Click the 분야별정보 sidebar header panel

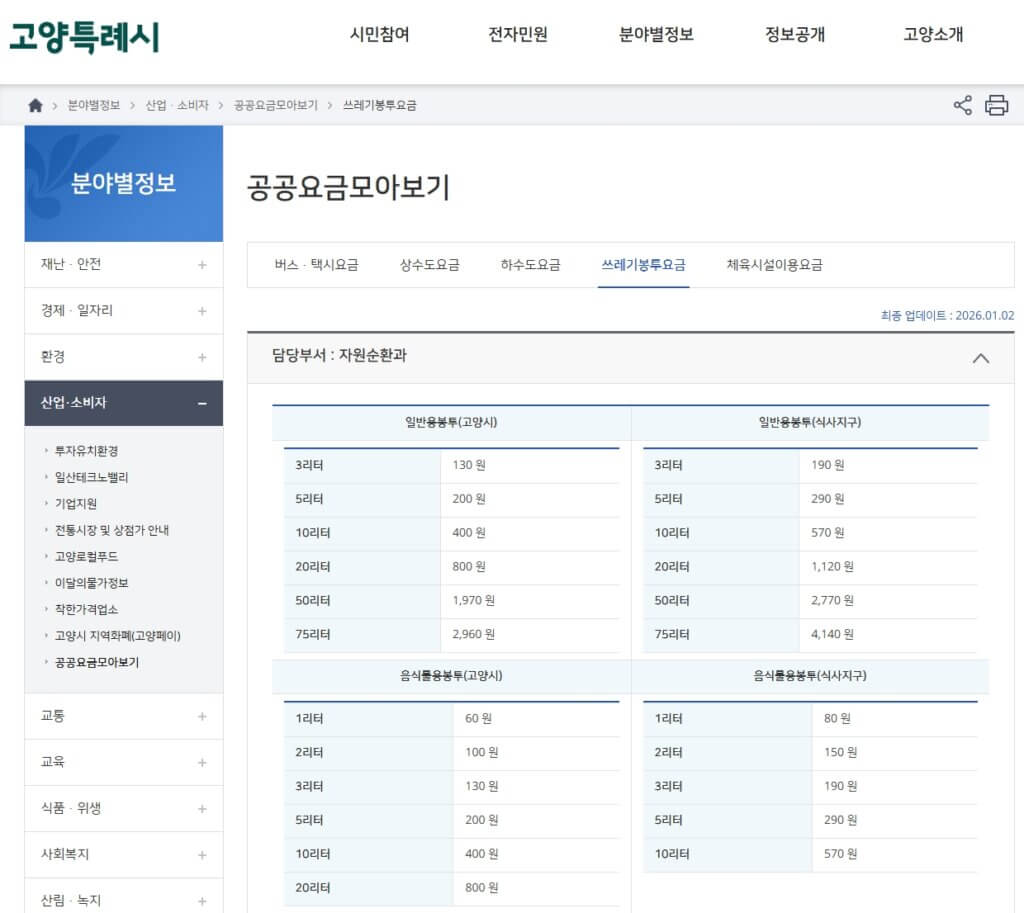(x=122, y=185)
